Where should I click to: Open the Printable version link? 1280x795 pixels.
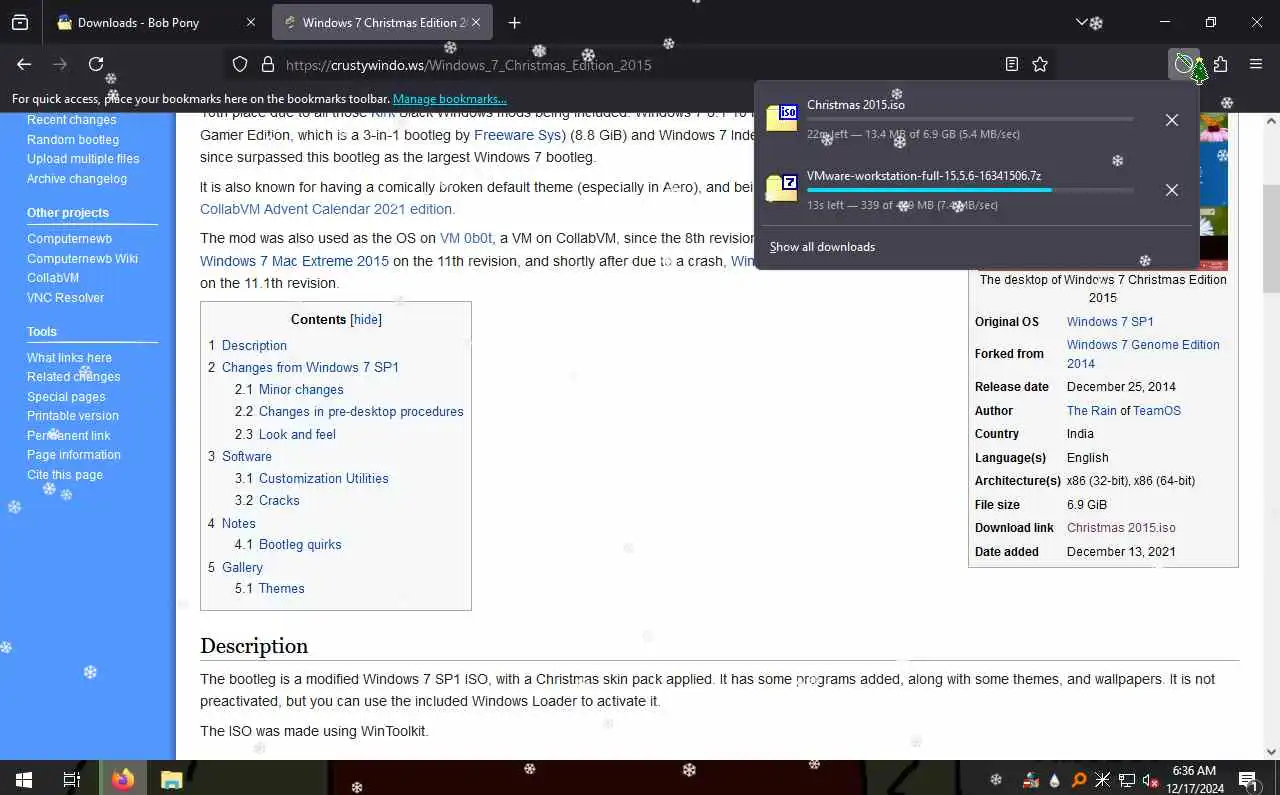click(x=73, y=416)
